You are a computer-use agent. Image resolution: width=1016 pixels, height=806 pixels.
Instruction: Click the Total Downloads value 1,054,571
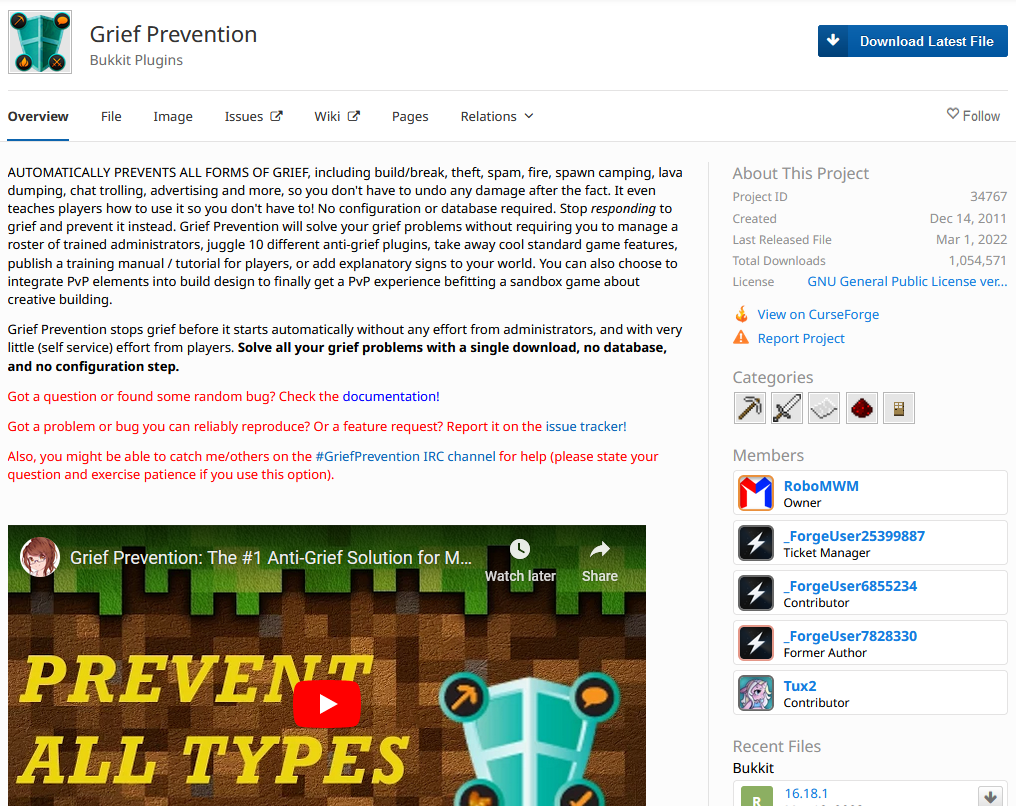pos(978,260)
